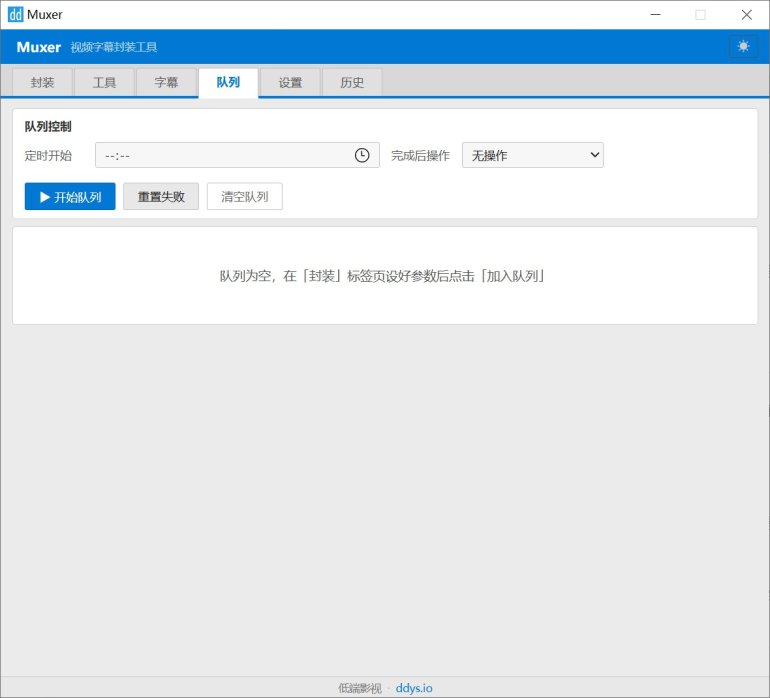Click the 定时开始 time input field

pos(237,155)
